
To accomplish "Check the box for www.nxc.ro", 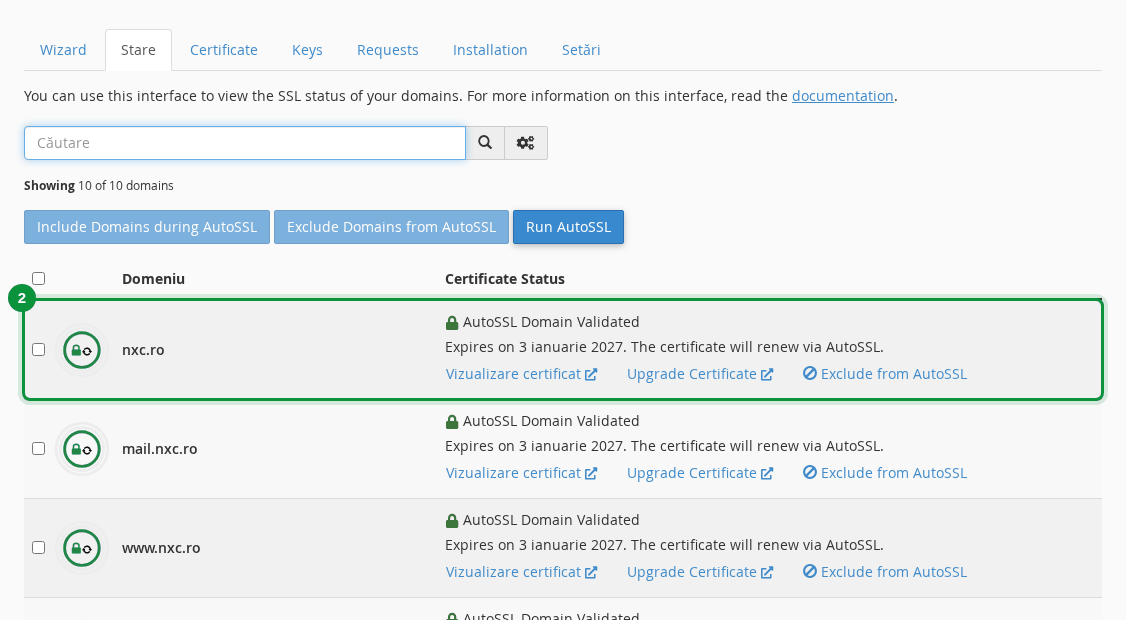I will point(39,548).
